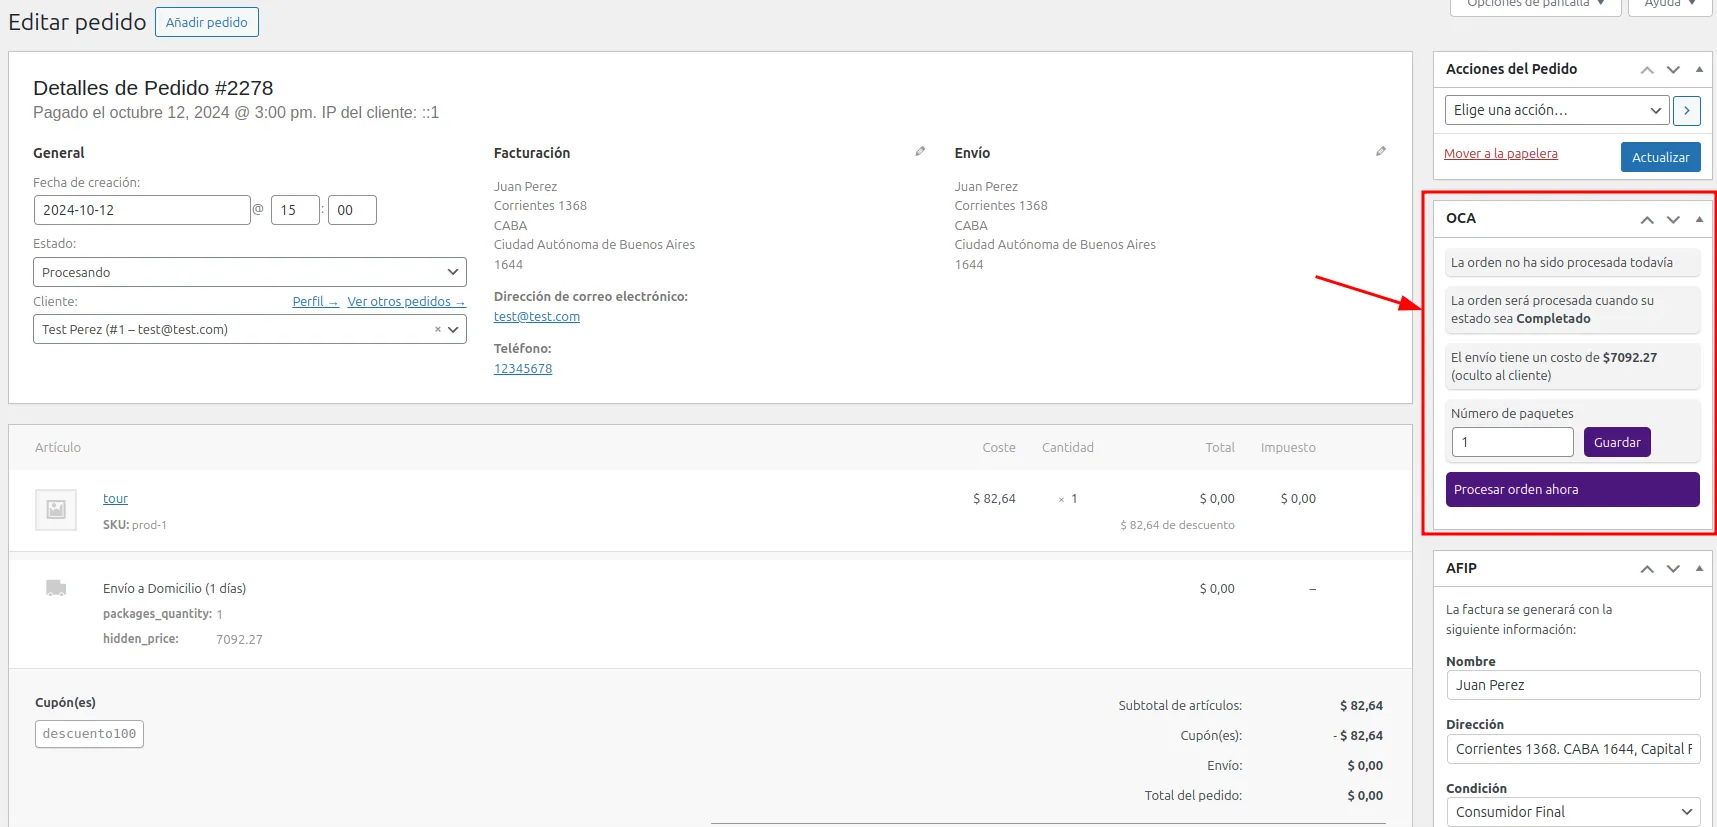The width and height of the screenshot is (1717, 827).
Task: Click Procesar orden ahora button
Action: [1572, 490]
